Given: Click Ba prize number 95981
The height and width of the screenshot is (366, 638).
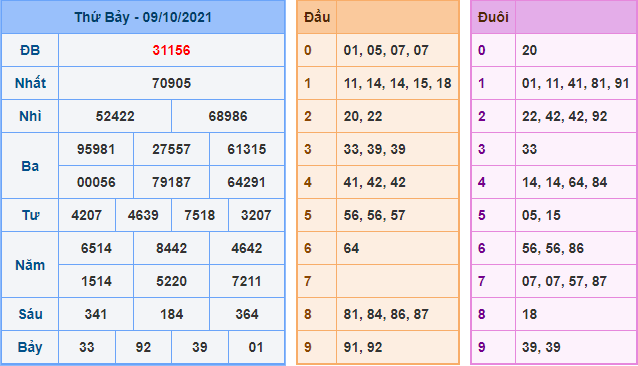Looking at the screenshot, I should (96, 149).
